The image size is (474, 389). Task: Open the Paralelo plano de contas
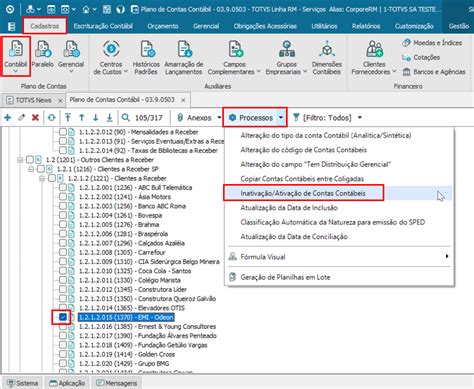[x=43, y=54]
